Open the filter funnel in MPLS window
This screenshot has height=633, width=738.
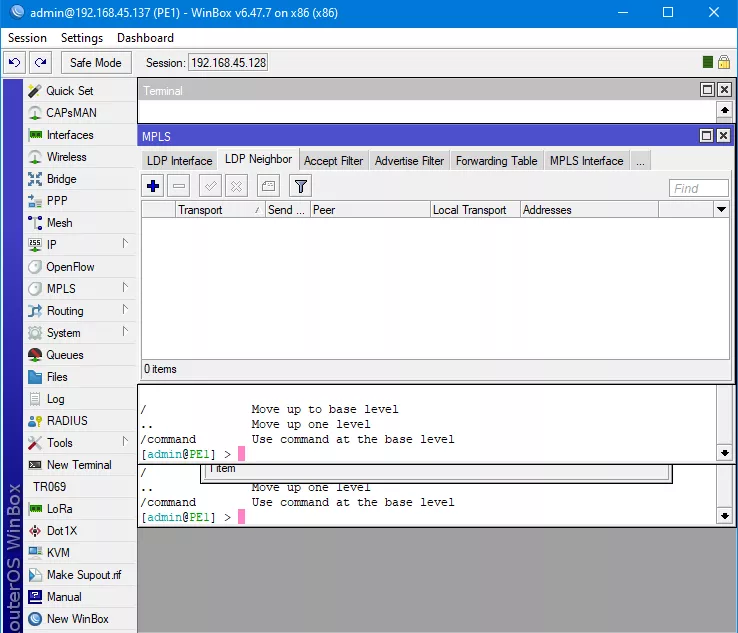301,186
